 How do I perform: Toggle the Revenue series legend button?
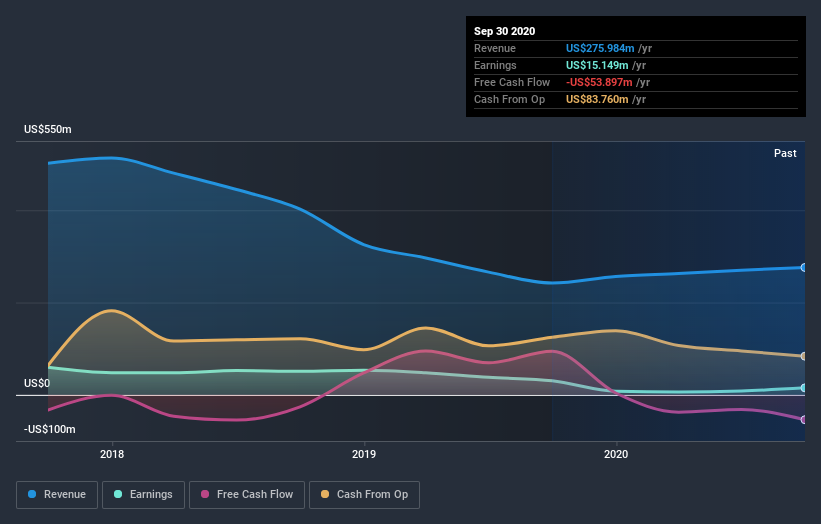pyautogui.click(x=57, y=495)
